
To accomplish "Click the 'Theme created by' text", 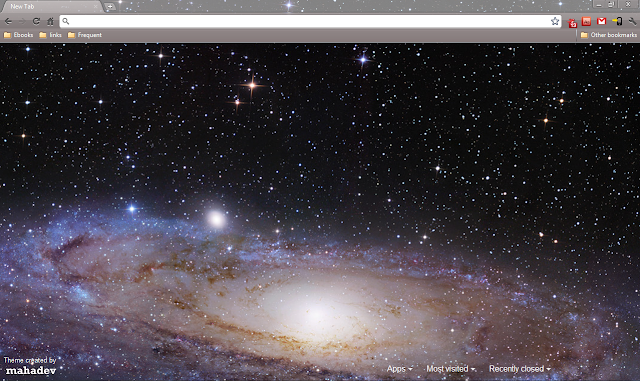I will coord(30,360).
